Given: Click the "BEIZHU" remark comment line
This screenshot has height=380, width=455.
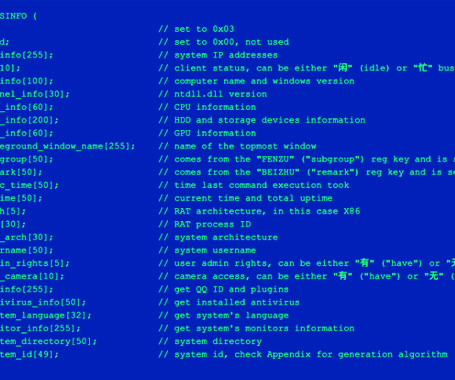Looking at the screenshot, I should (x=307, y=172).
